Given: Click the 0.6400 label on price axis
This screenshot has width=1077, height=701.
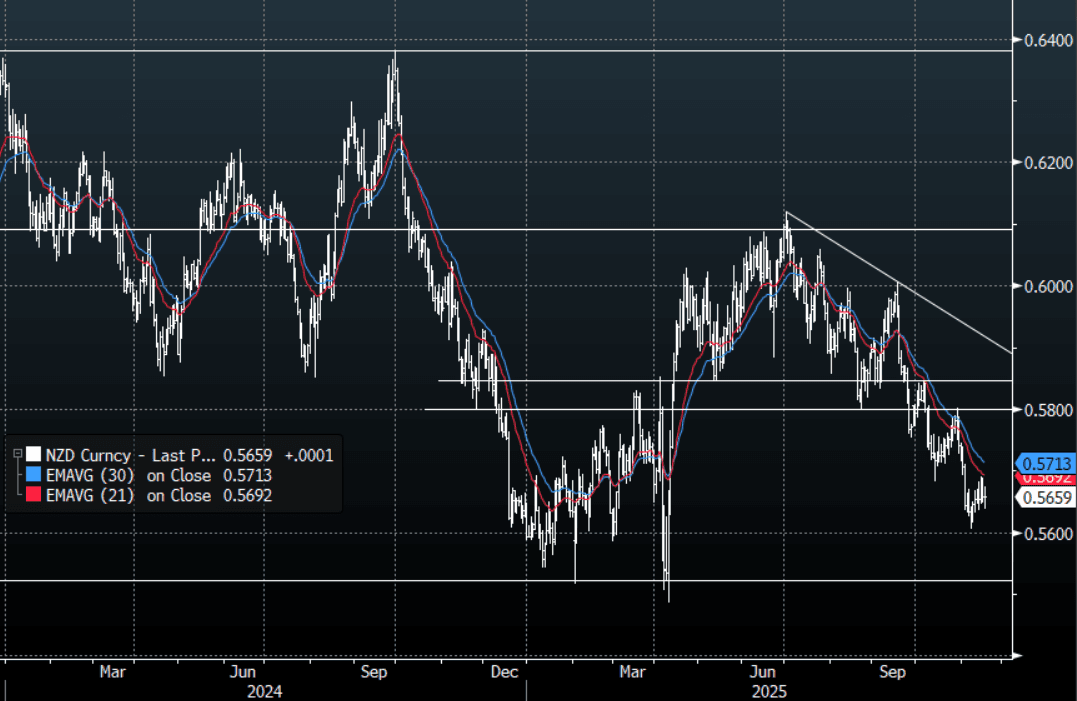Looking at the screenshot, I should 1046,40.
